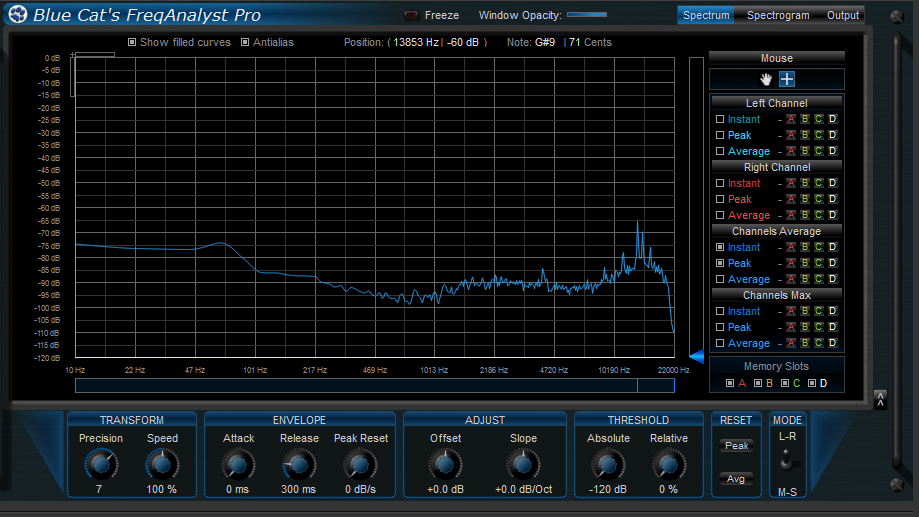This screenshot has width=919, height=517.
Task: Assign Right Channel Average to slot D
Action: [832, 215]
